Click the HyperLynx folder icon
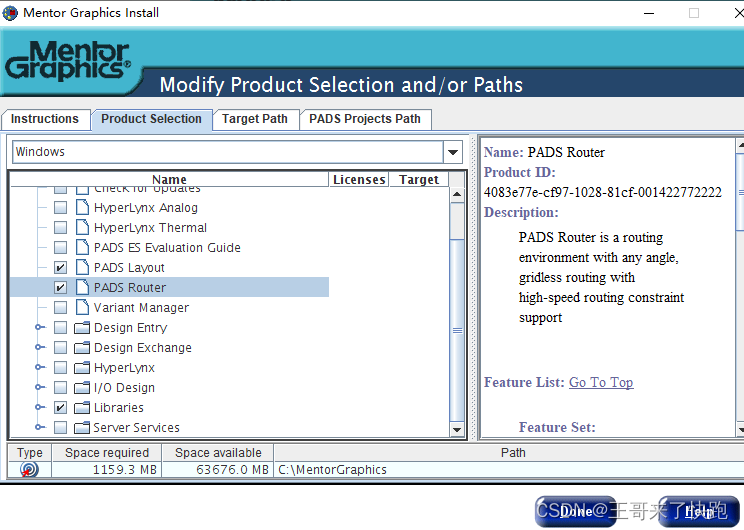 [x=82, y=367]
